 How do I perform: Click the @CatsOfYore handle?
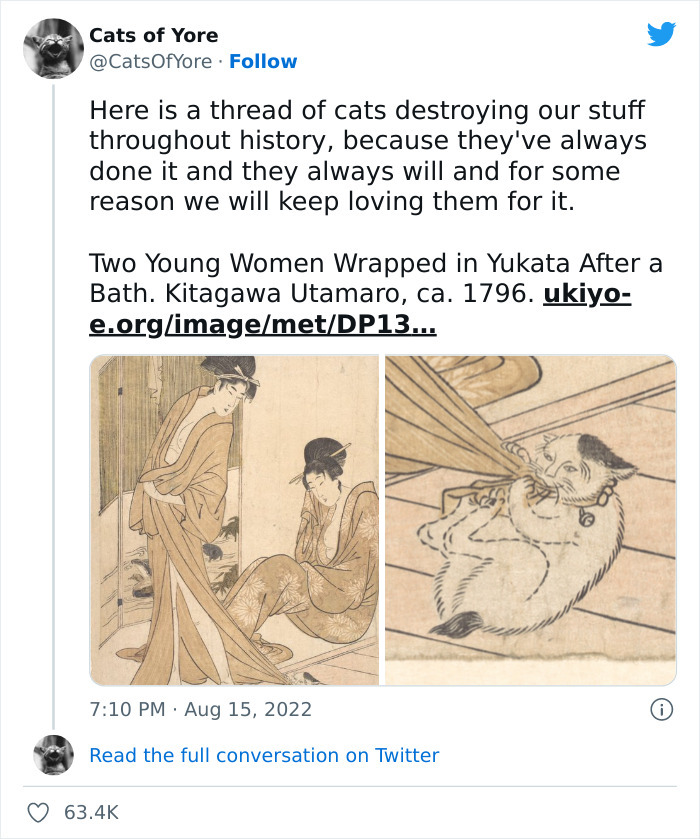point(149,62)
